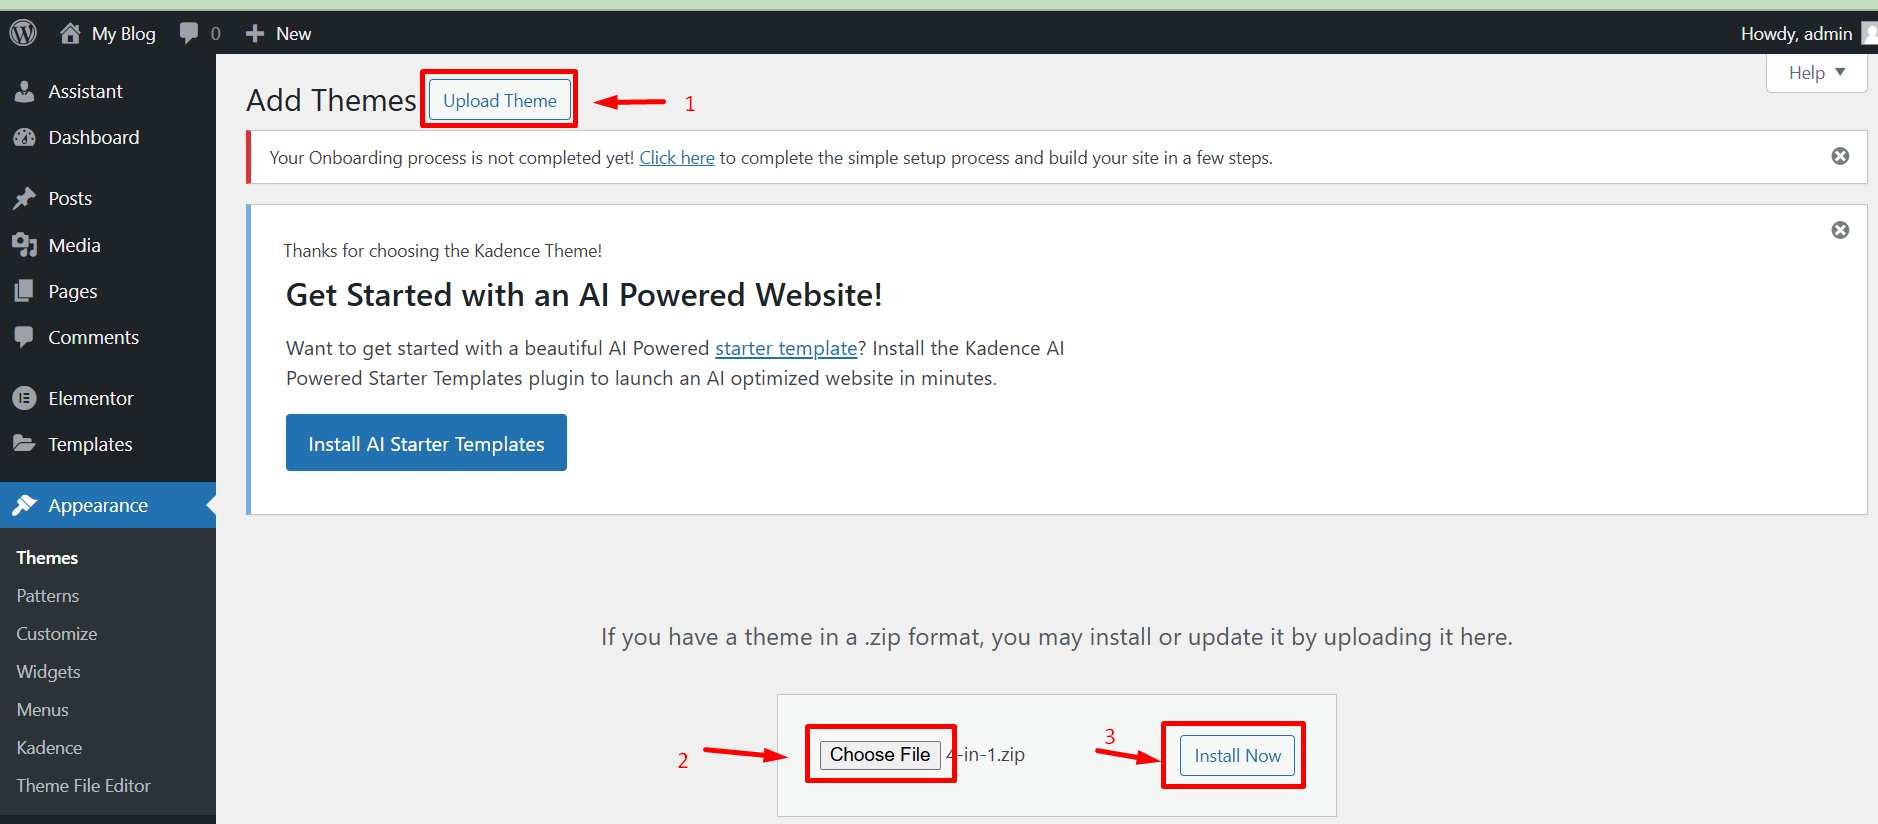Open the WordPress logo menu
The height and width of the screenshot is (824, 1878).
[x=23, y=33]
